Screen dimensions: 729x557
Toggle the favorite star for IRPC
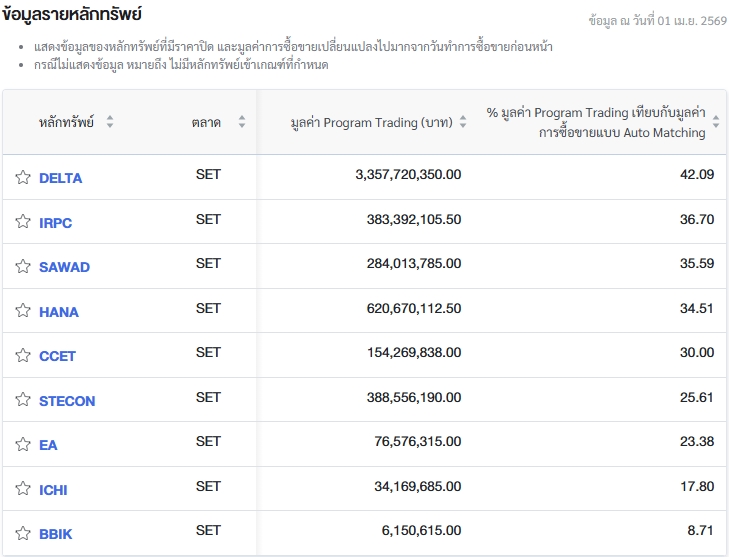23,222
